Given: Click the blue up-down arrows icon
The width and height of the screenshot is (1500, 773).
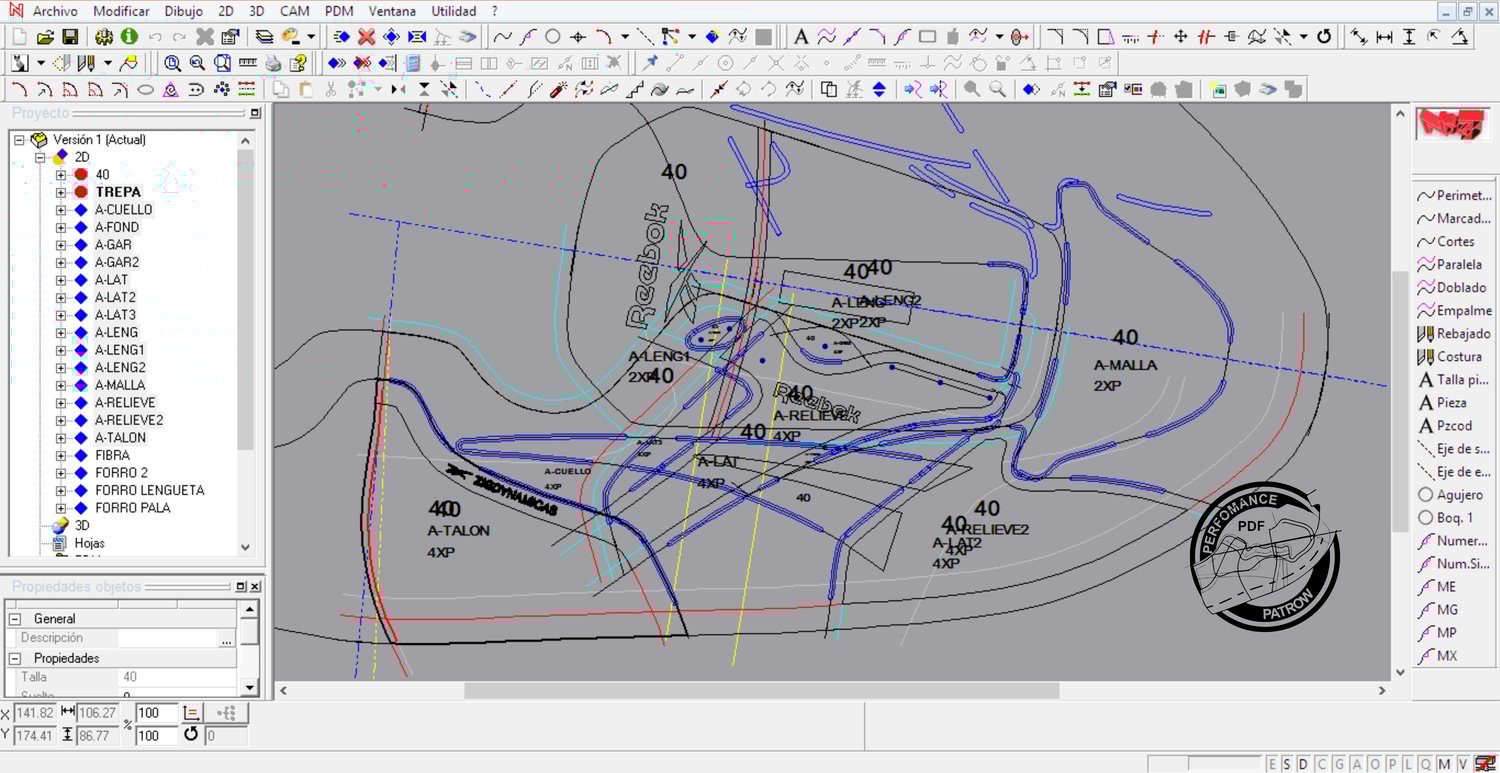Looking at the screenshot, I should (x=879, y=89).
